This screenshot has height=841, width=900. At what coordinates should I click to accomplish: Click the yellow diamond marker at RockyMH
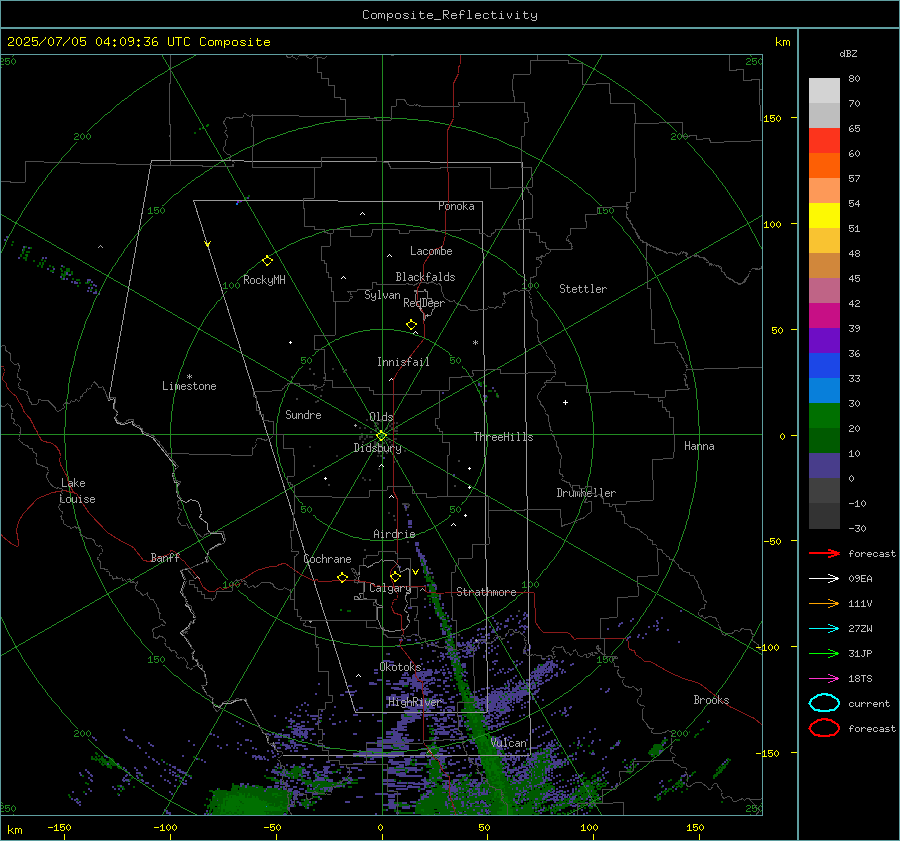point(267,261)
